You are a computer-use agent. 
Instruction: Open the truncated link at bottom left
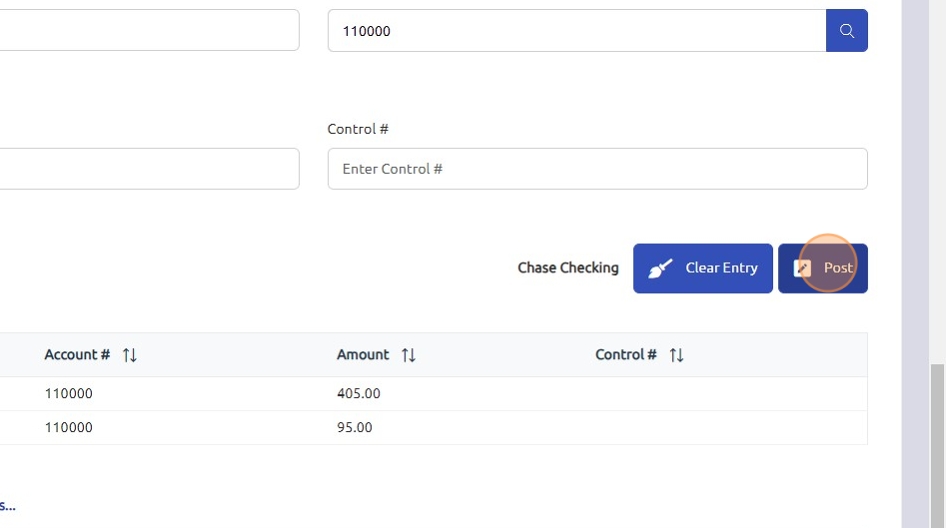click(8, 506)
